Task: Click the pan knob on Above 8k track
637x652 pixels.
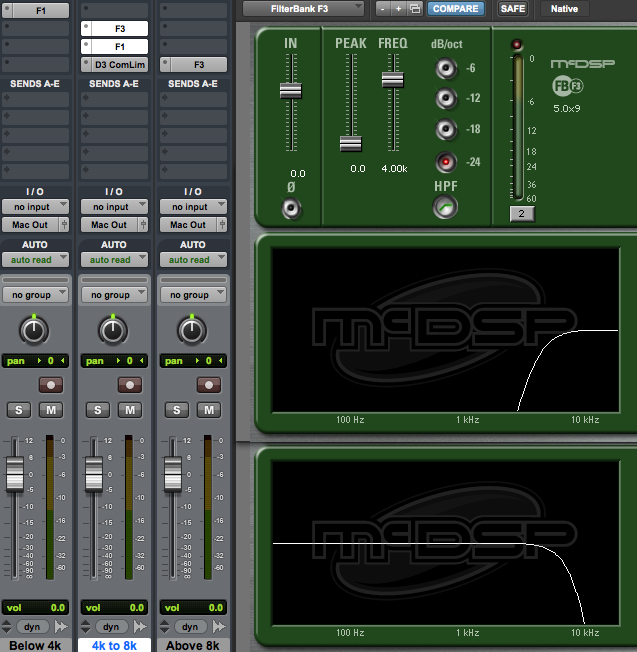Action: [192, 331]
